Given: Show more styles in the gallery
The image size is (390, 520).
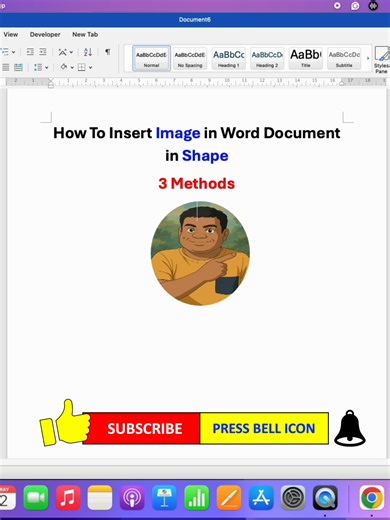Looking at the screenshot, I should point(368,58).
